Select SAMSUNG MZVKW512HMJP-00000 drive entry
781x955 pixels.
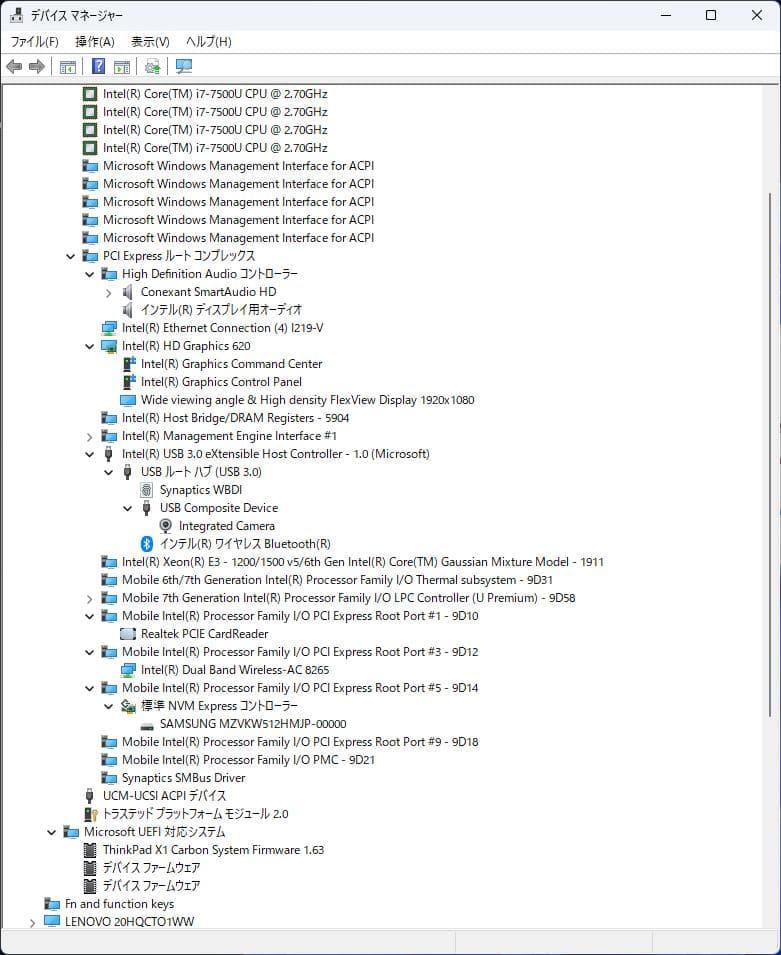point(252,724)
